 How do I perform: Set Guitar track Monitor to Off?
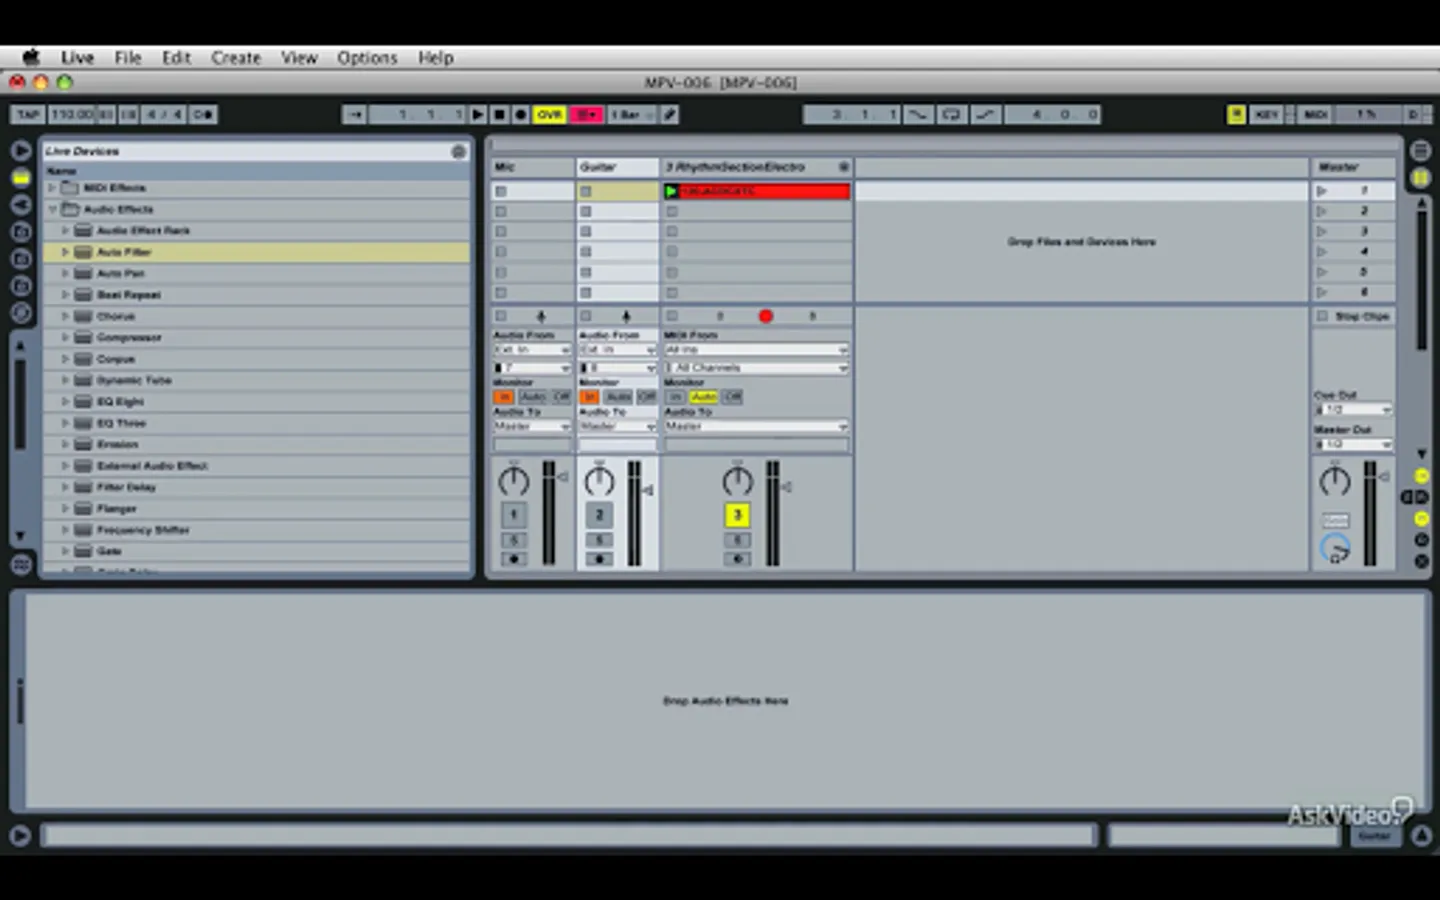pyautogui.click(x=647, y=397)
